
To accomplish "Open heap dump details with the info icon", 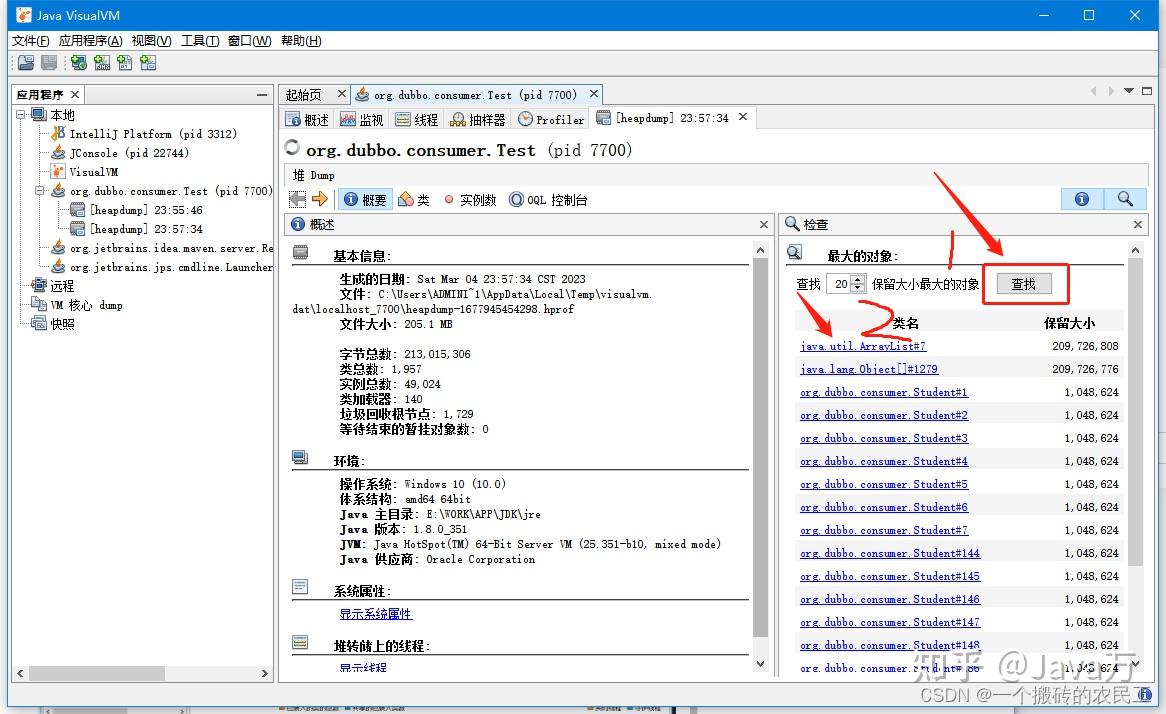I will coord(1081,198).
